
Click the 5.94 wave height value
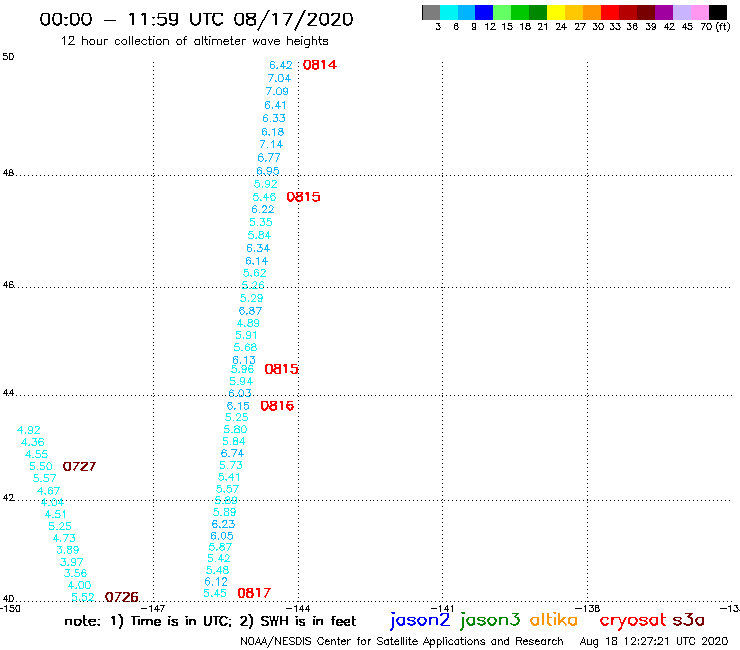[x=241, y=381]
